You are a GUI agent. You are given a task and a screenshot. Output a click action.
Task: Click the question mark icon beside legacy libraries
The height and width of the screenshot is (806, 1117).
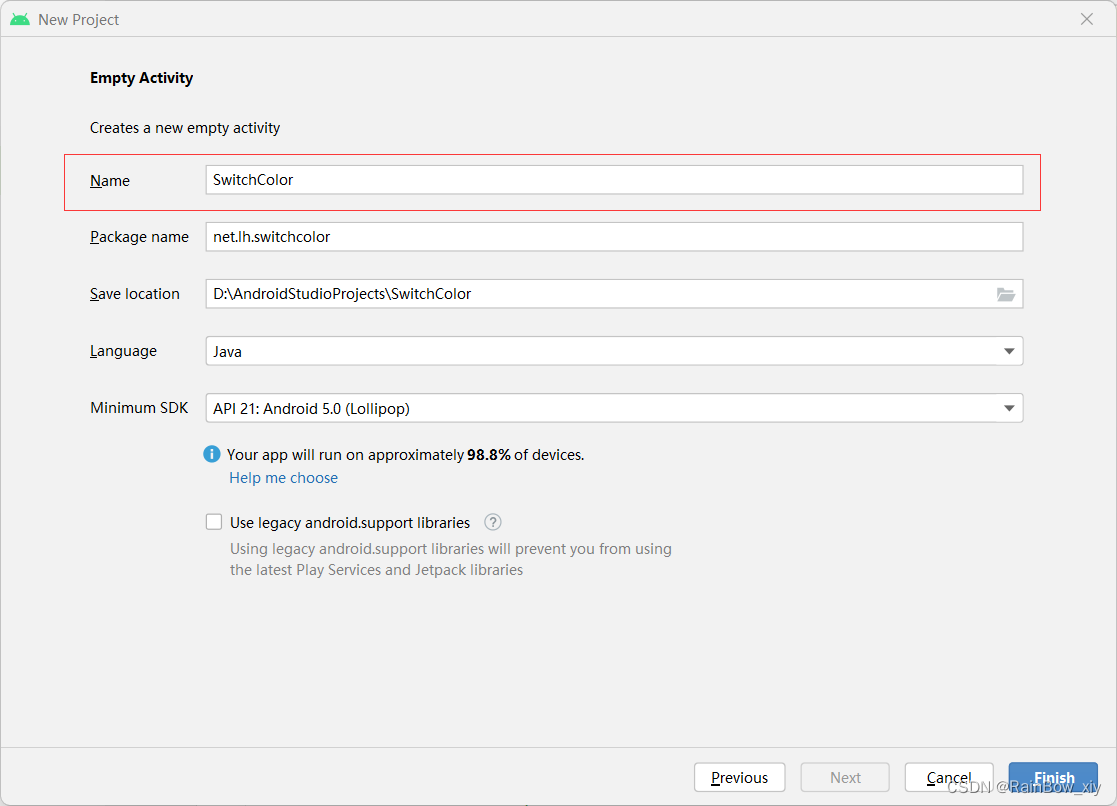tap(492, 522)
